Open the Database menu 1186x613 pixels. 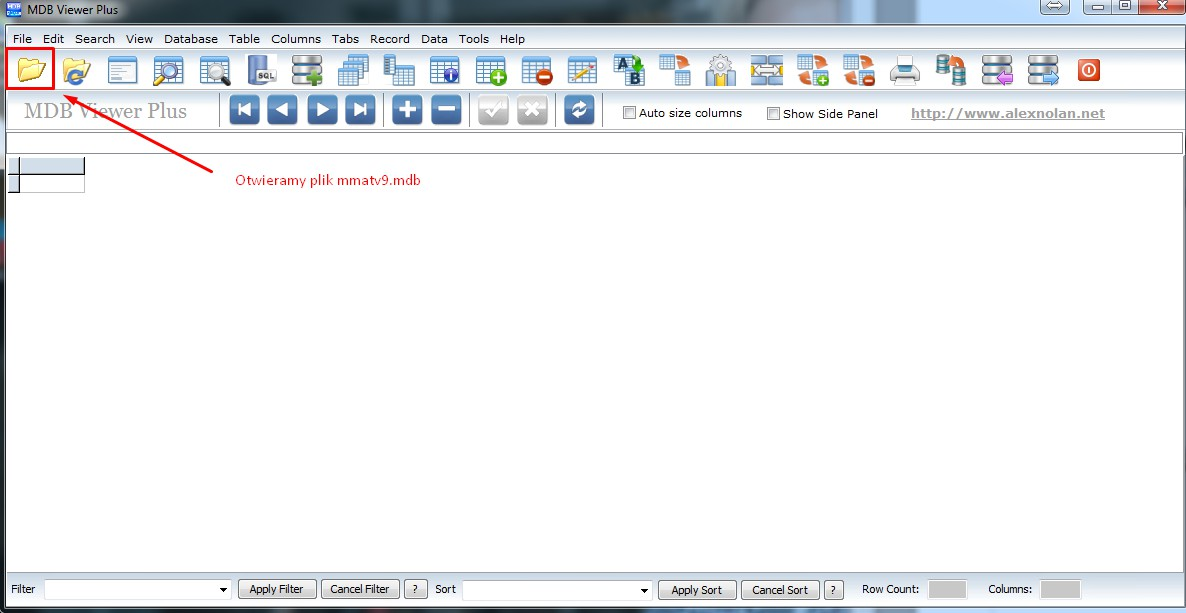click(x=191, y=39)
